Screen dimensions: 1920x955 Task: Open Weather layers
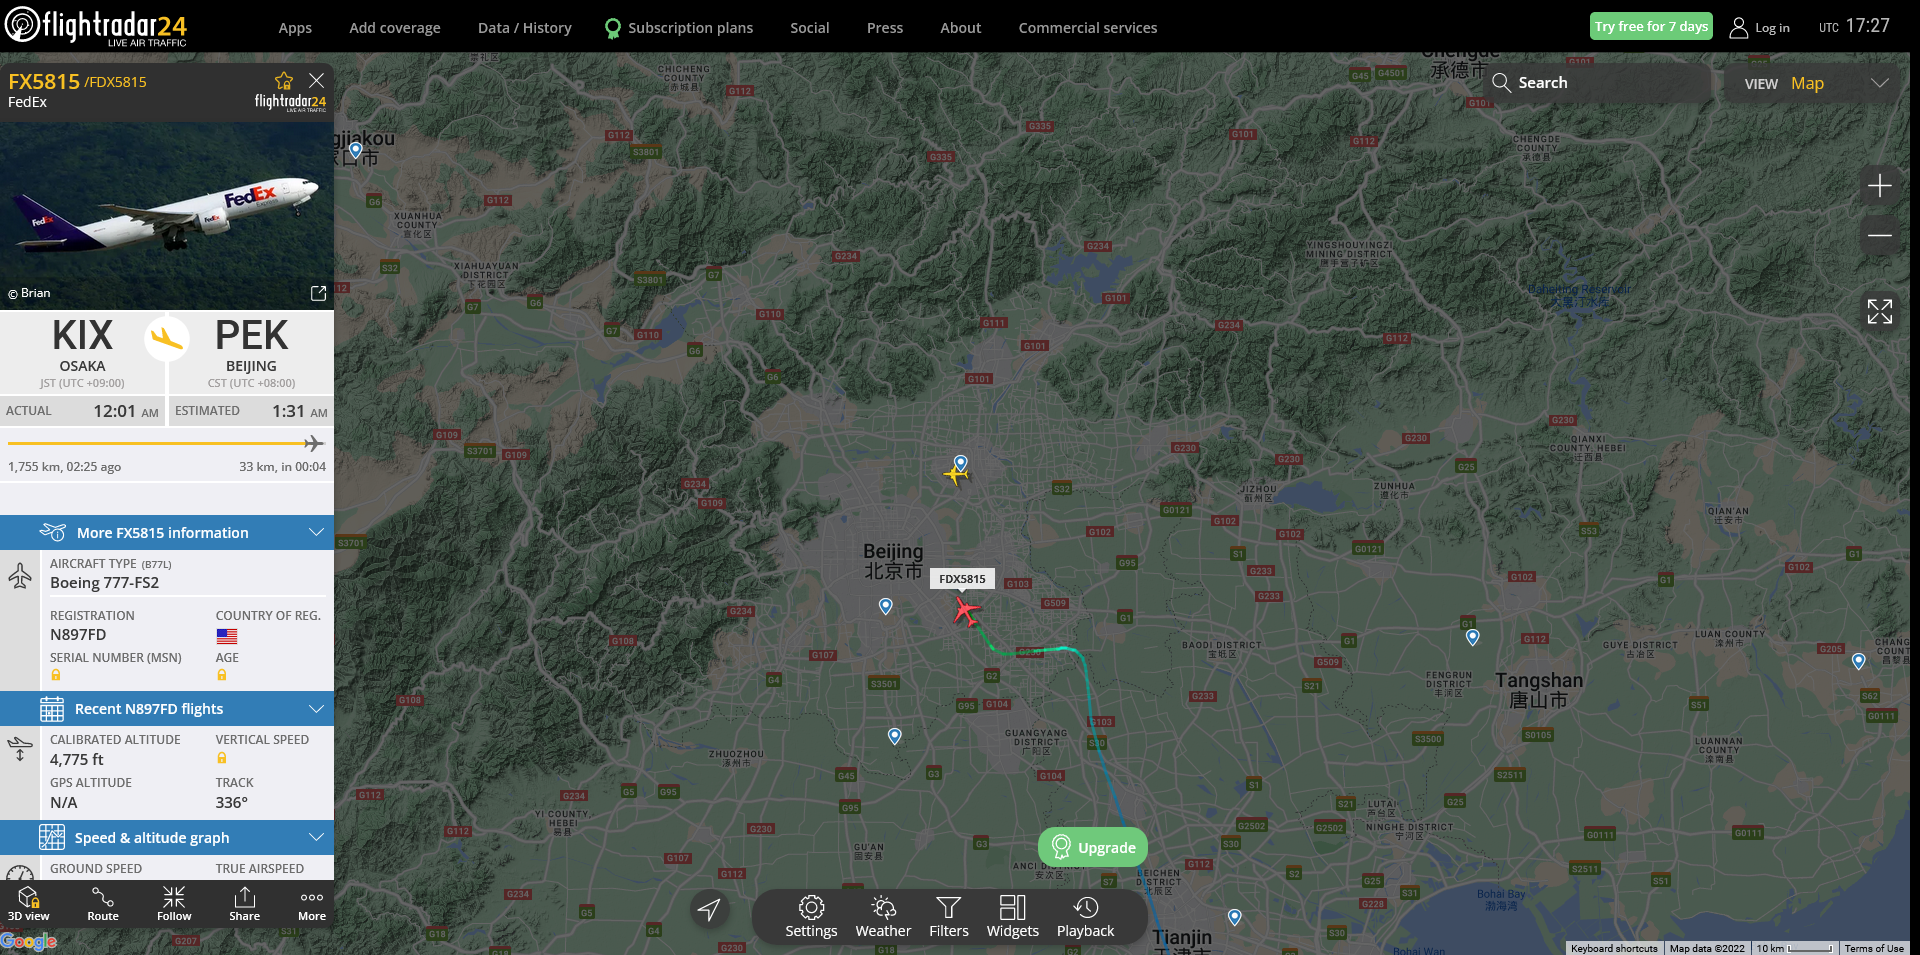click(883, 917)
